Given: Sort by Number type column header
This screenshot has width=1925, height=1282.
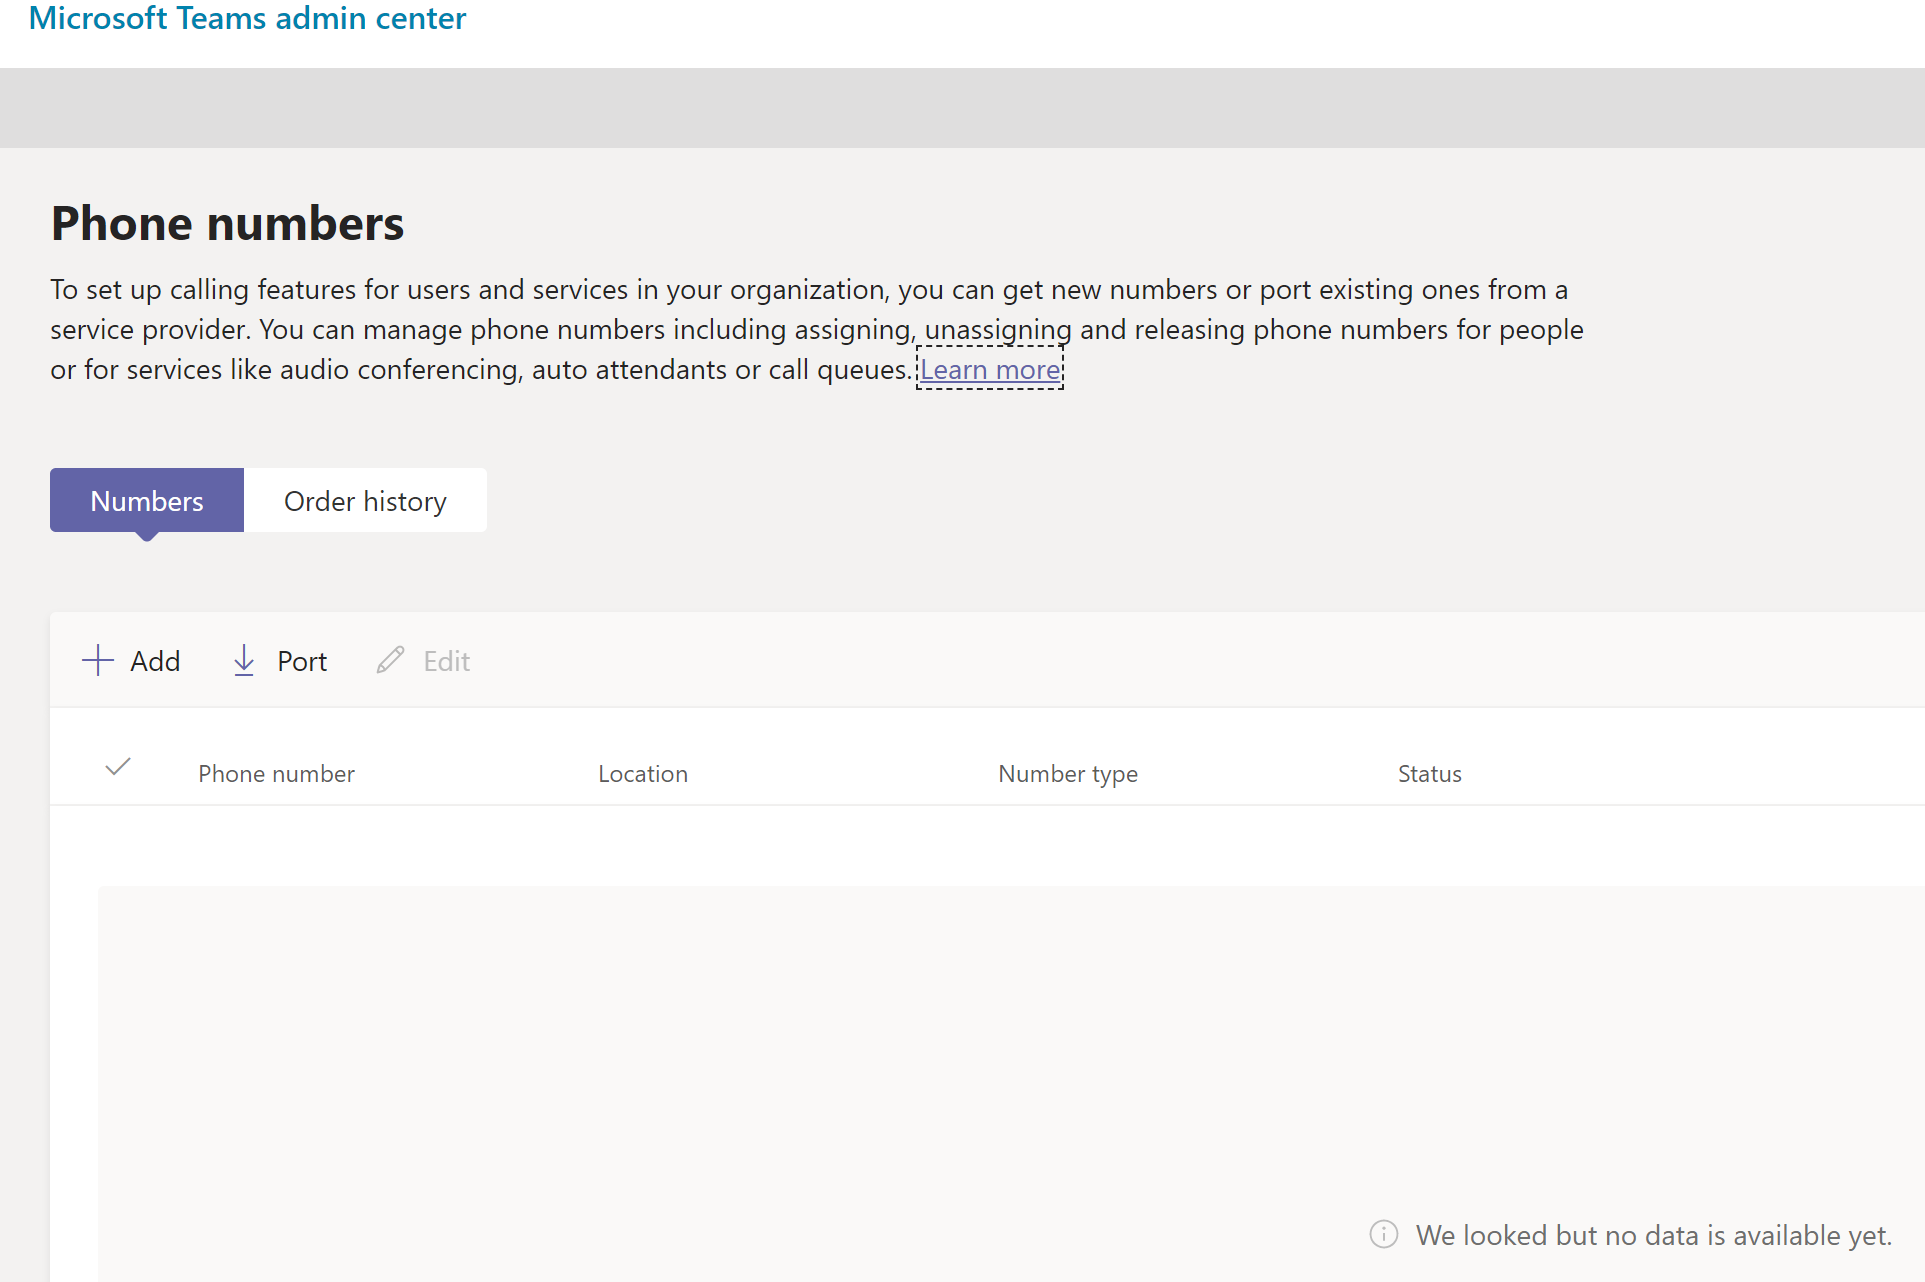Looking at the screenshot, I should [x=1068, y=774].
